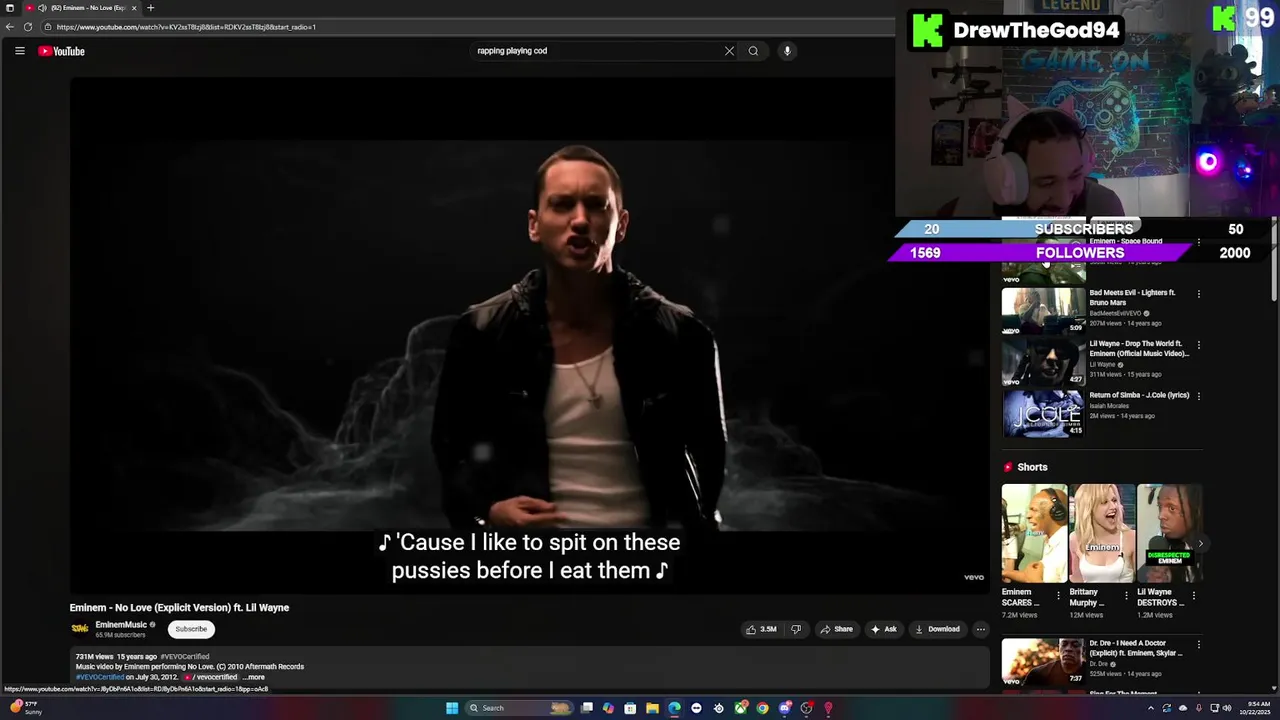Subscribe to the EminemMusic channel

pyautogui.click(x=191, y=629)
